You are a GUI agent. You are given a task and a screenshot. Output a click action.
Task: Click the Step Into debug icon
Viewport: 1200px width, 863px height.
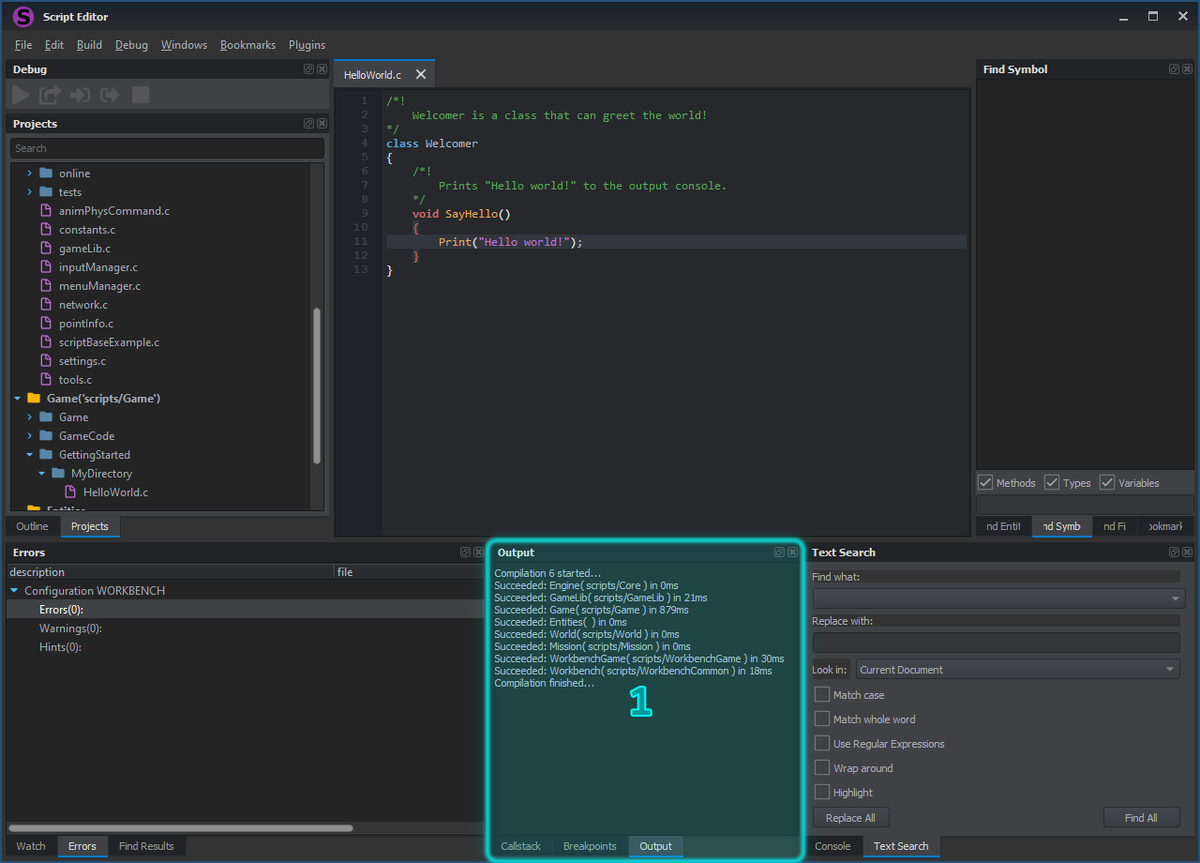(79, 94)
